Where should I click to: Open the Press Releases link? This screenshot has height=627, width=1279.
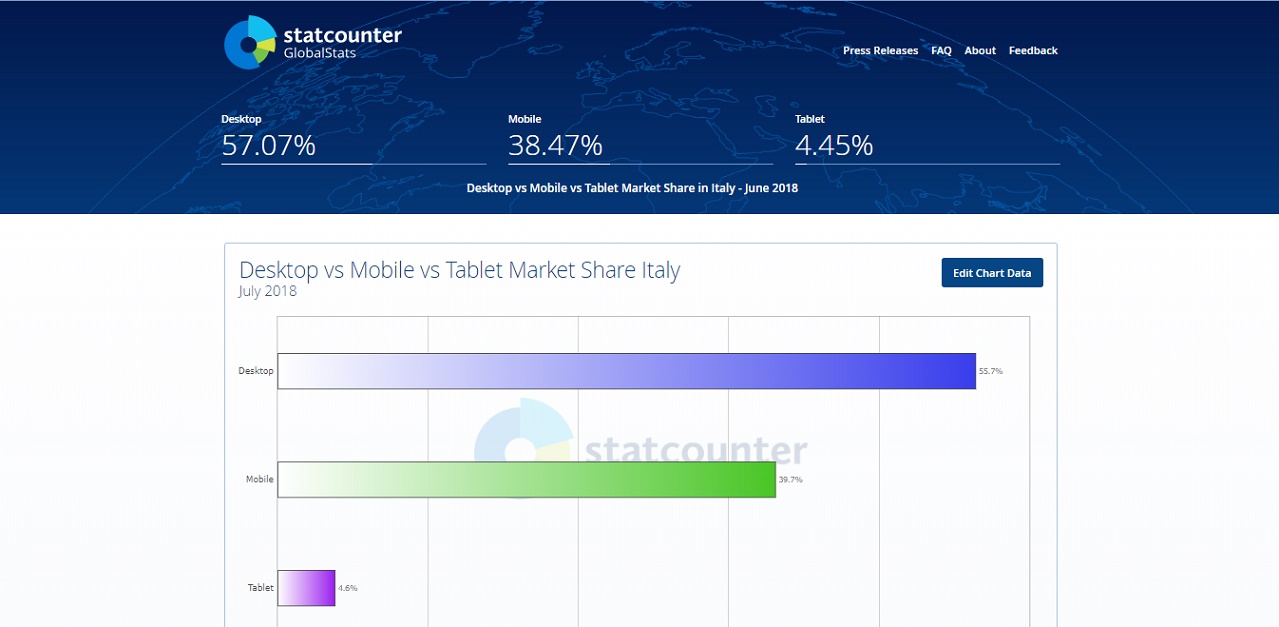point(880,51)
